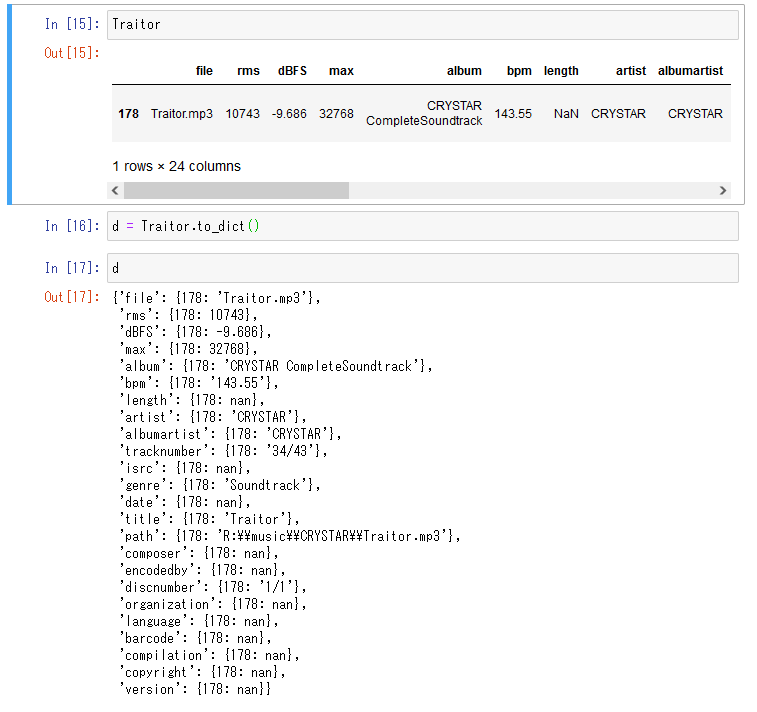
Task: Click the 'composer': nan output line
Action: coord(199,553)
